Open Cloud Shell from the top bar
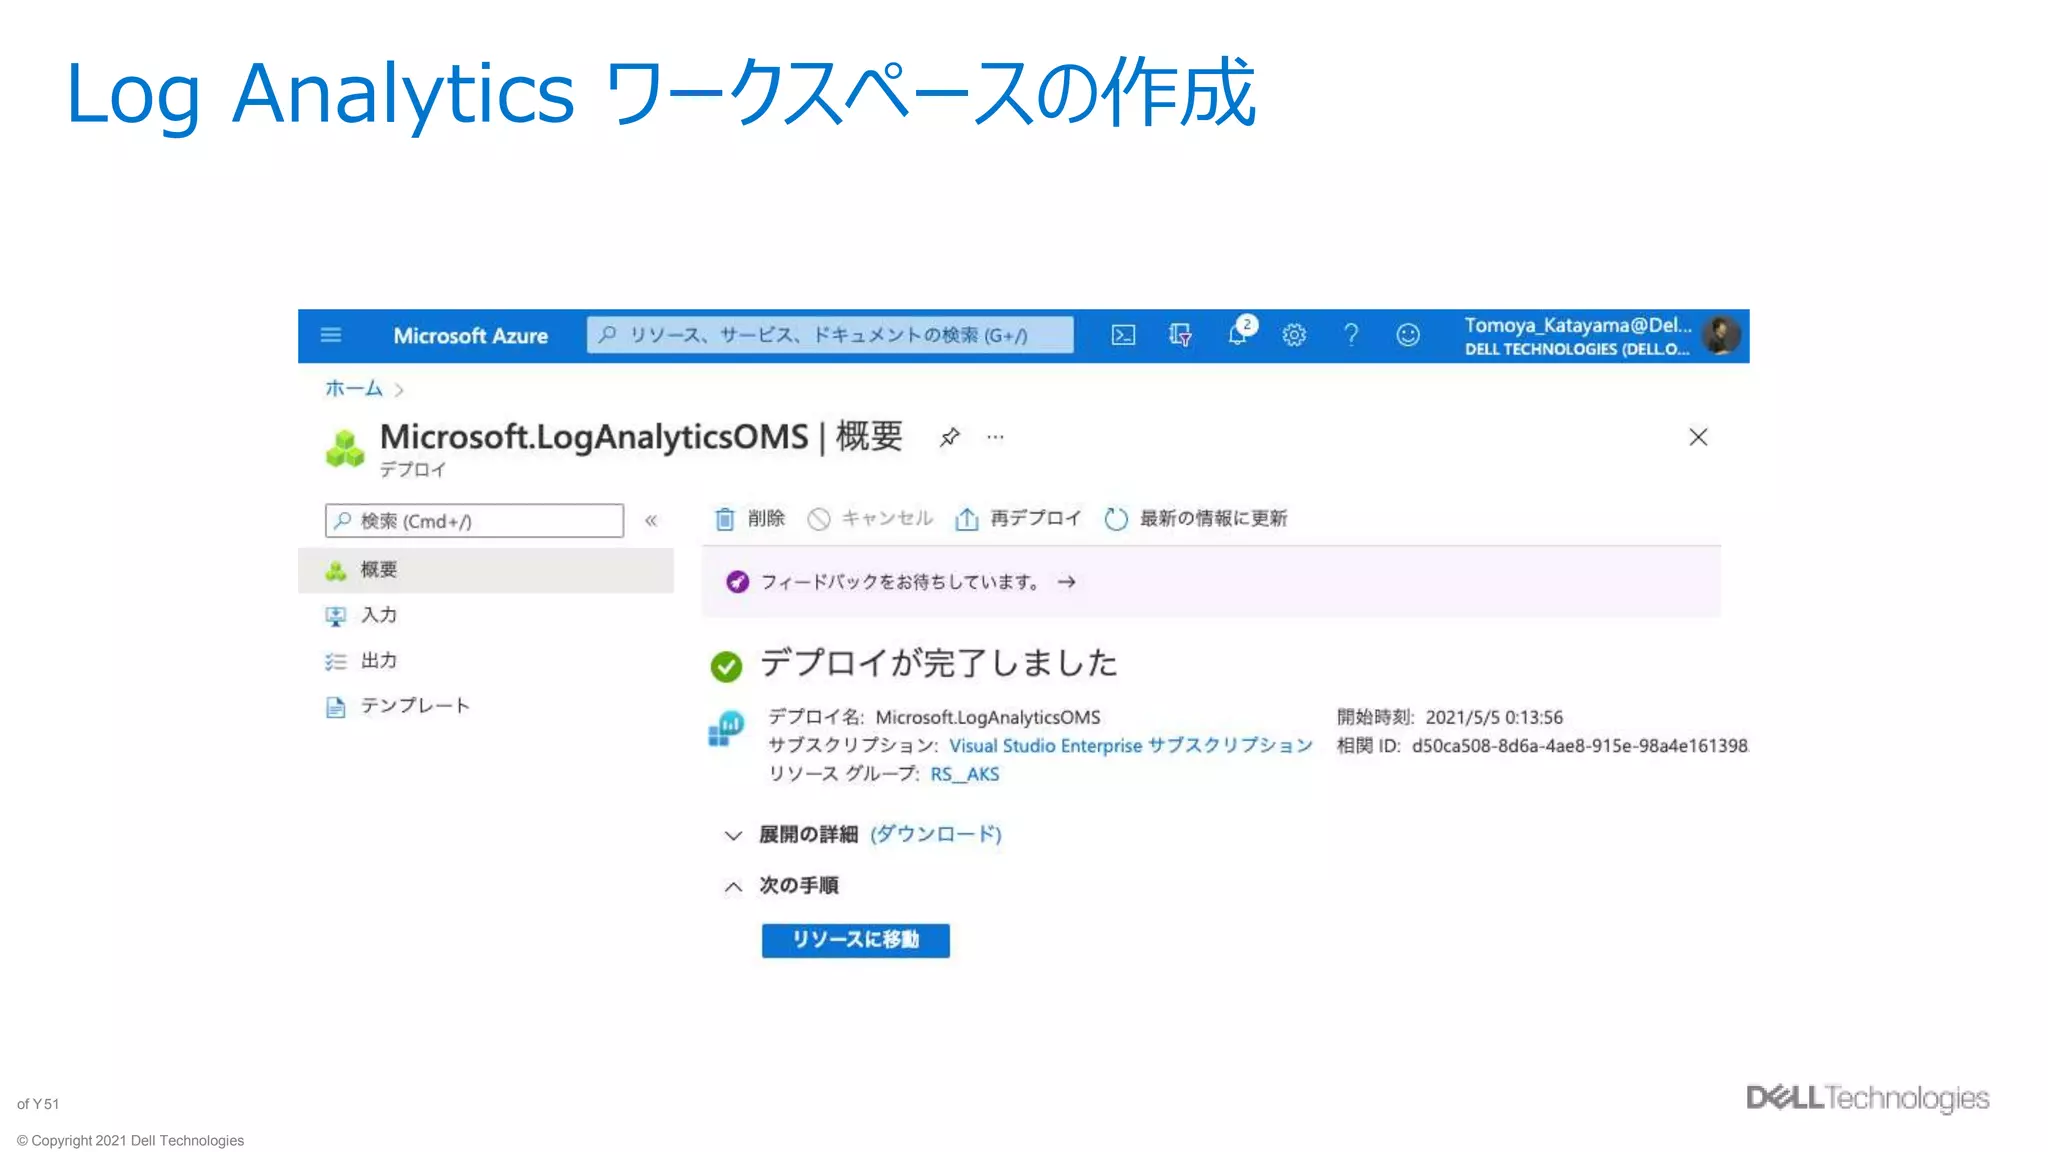 (x=1123, y=335)
